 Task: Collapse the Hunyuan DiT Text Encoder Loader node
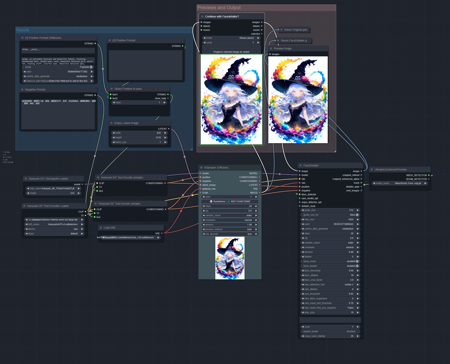pyautogui.click(x=24, y=206)
